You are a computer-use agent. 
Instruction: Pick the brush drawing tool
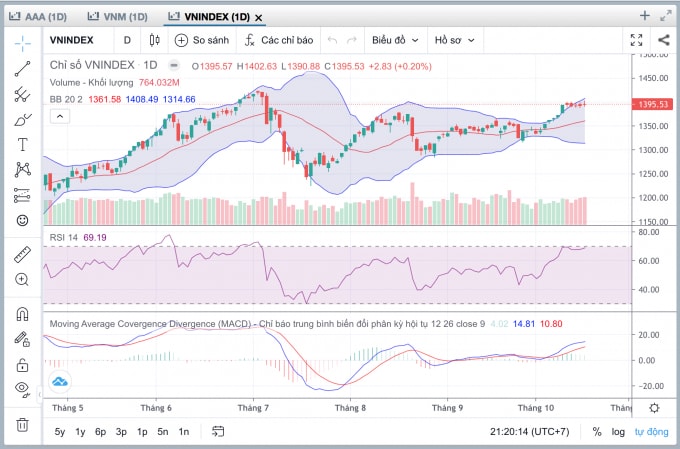coord(23,119)
